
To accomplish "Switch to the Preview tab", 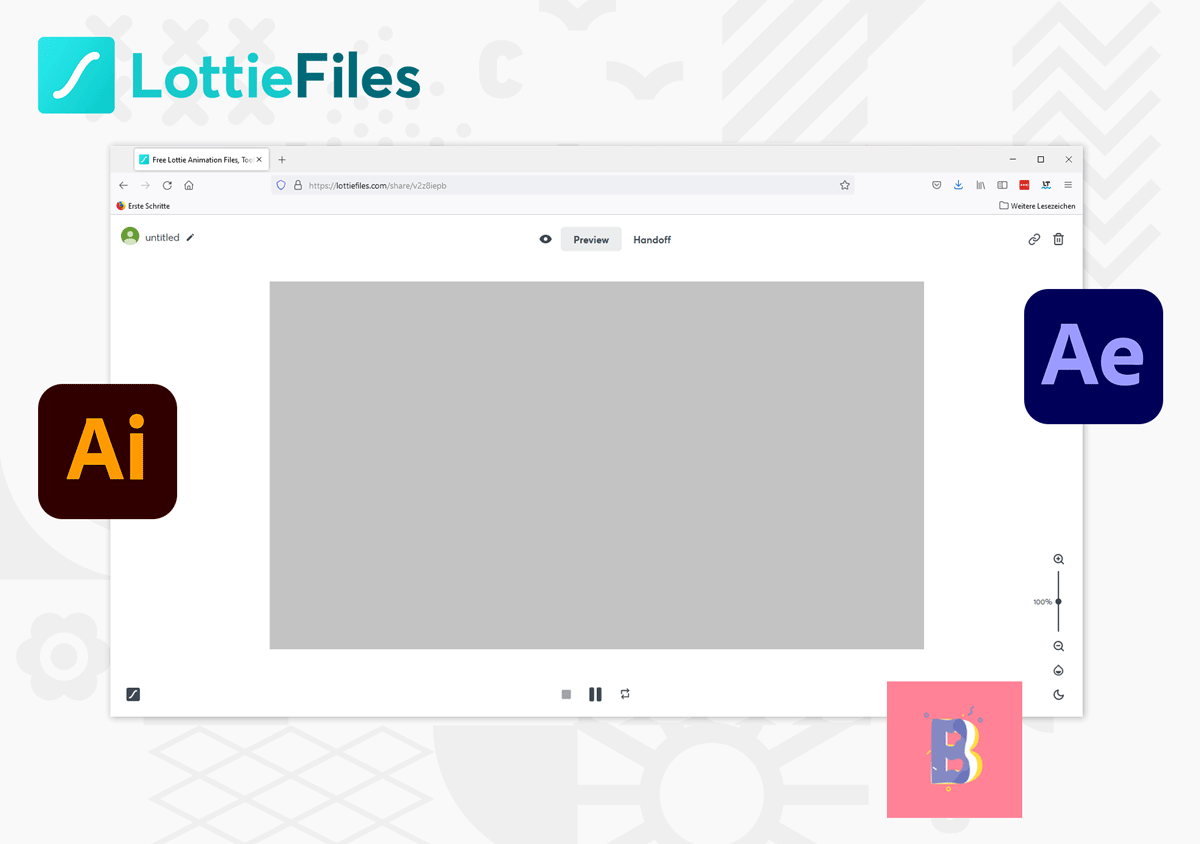I will click(x=591, y=239).
